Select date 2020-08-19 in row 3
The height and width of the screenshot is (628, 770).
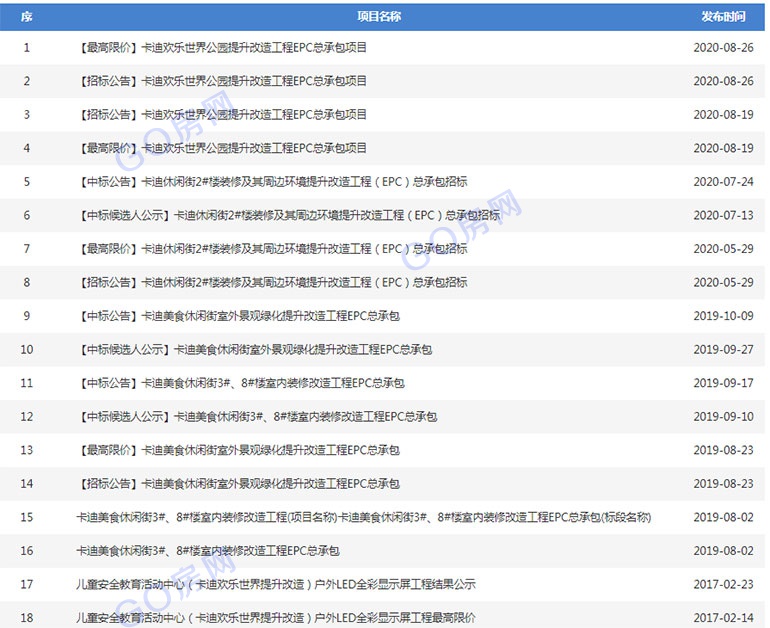(723, 114)
